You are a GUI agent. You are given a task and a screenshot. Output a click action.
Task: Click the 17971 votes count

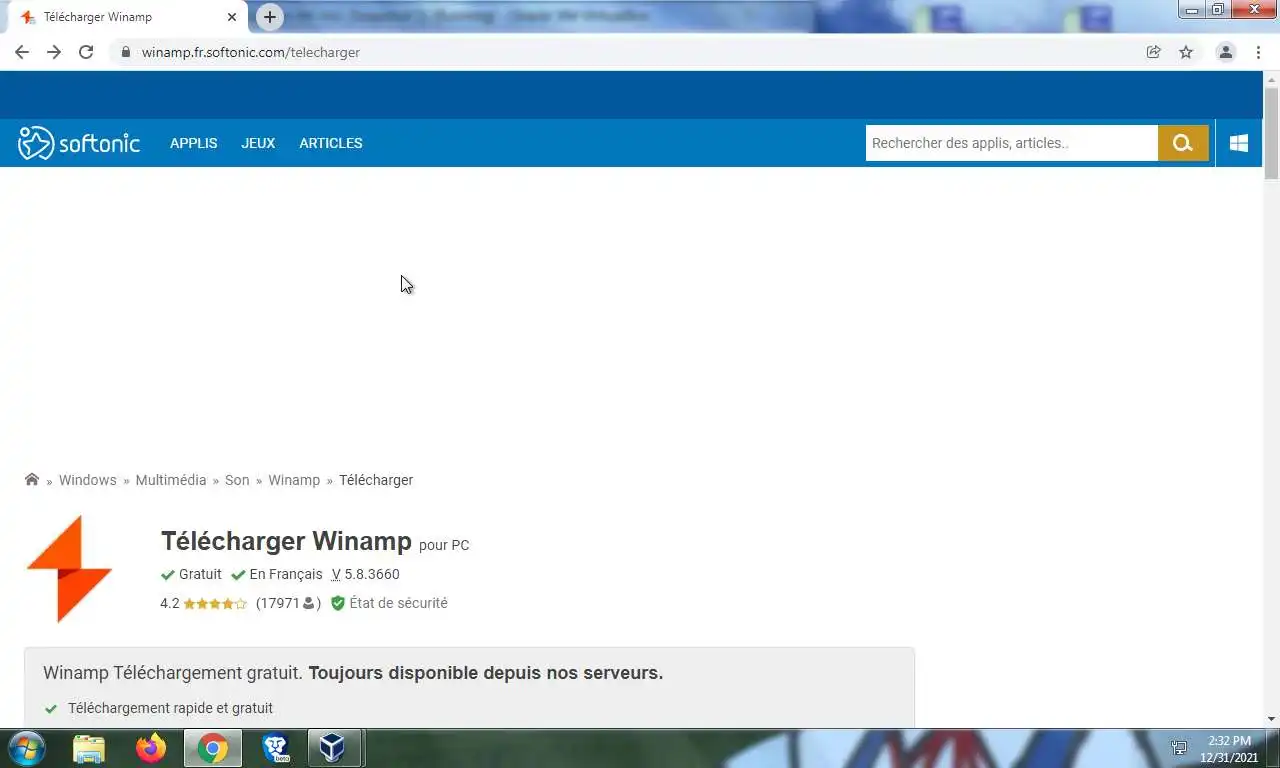point(278,603)
